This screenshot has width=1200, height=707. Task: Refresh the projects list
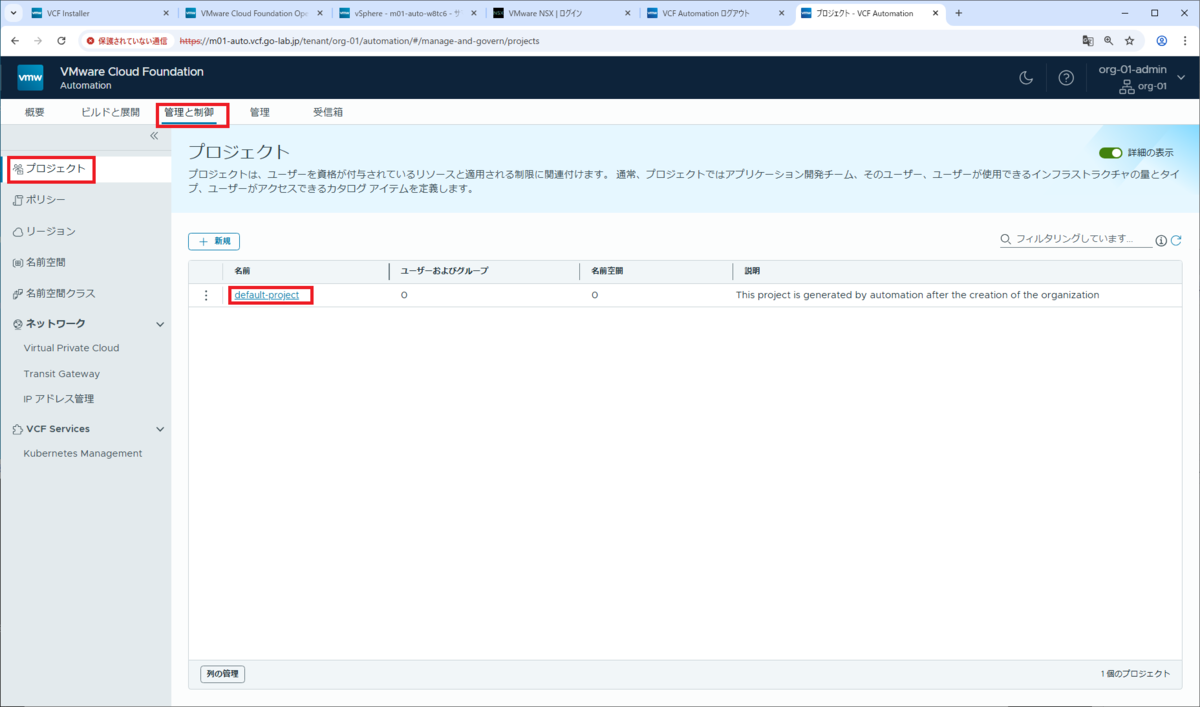(1176, 240)
